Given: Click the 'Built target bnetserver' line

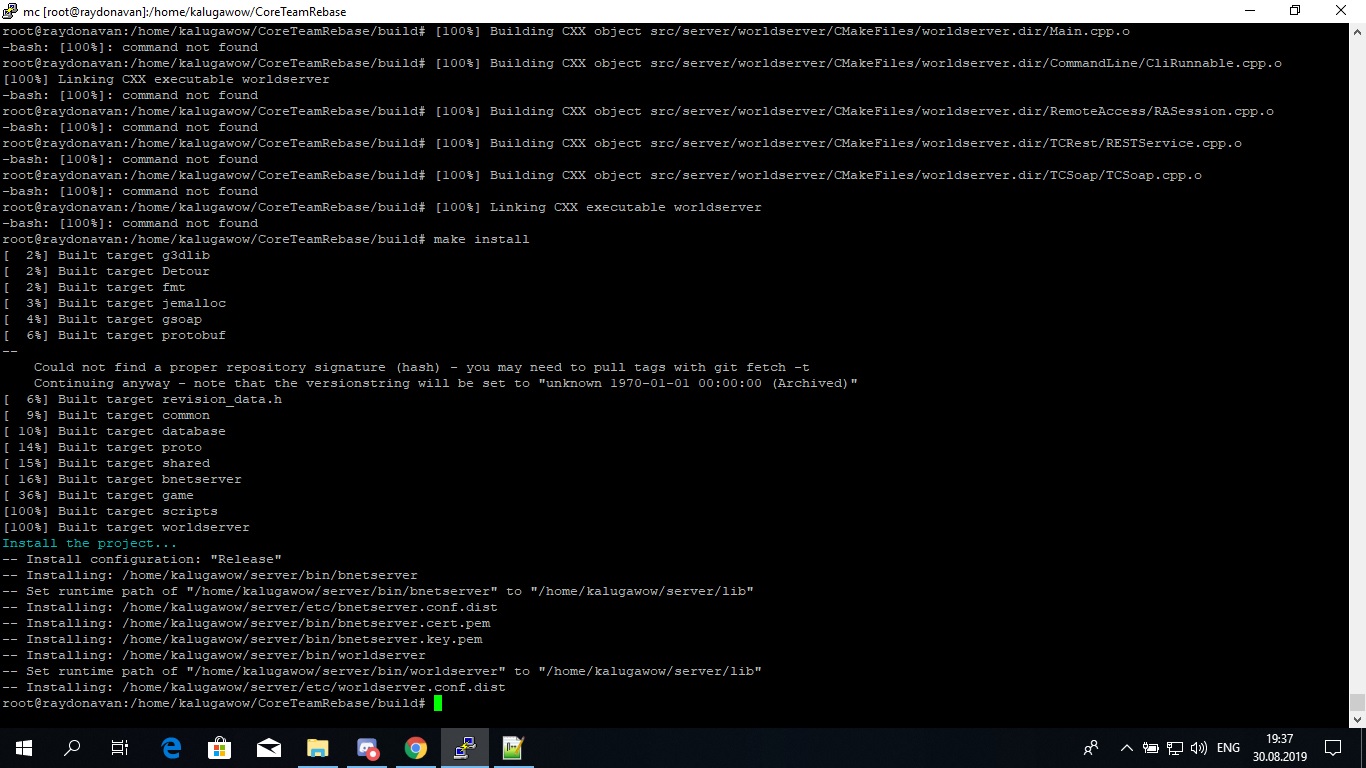Looking at the screenshot, I should pos(122,479).
